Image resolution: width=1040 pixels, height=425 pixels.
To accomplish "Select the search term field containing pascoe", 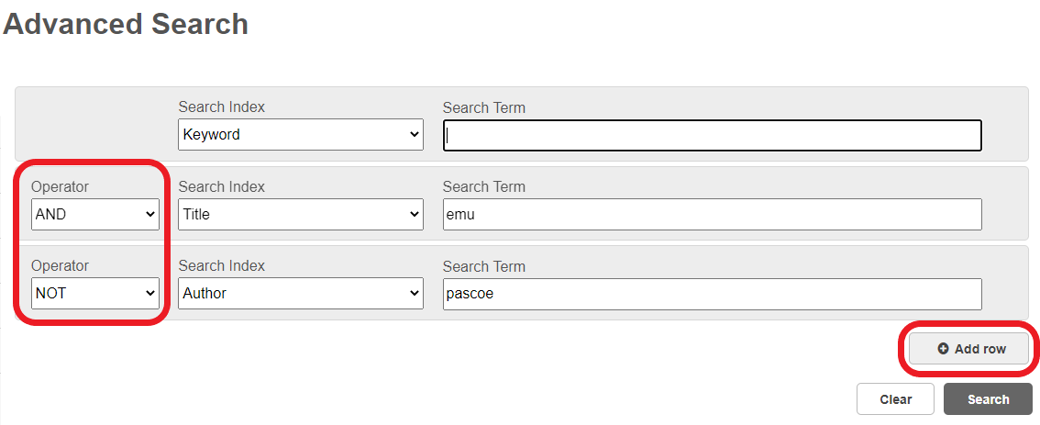I will (x=712, y=293).
